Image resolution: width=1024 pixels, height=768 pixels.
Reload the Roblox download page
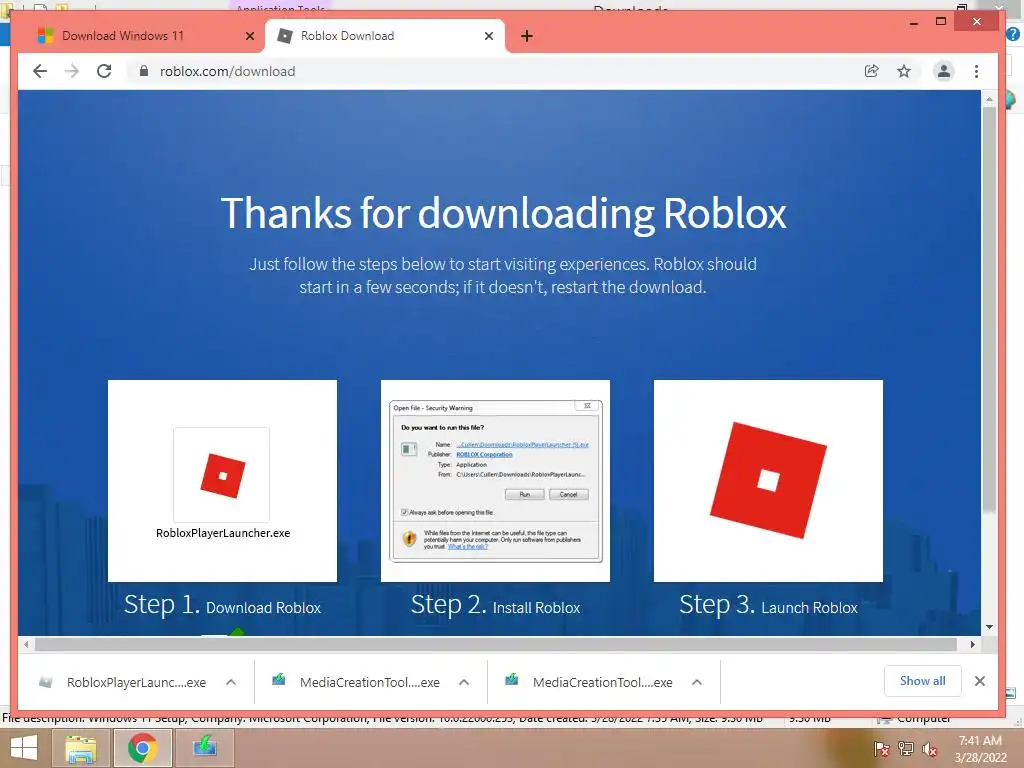pyautogui.click(x=104, y=71)
